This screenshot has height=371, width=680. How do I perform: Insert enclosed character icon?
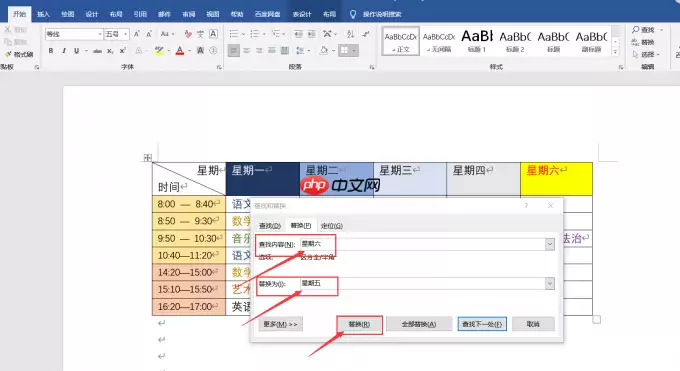[x=213, y=51]
